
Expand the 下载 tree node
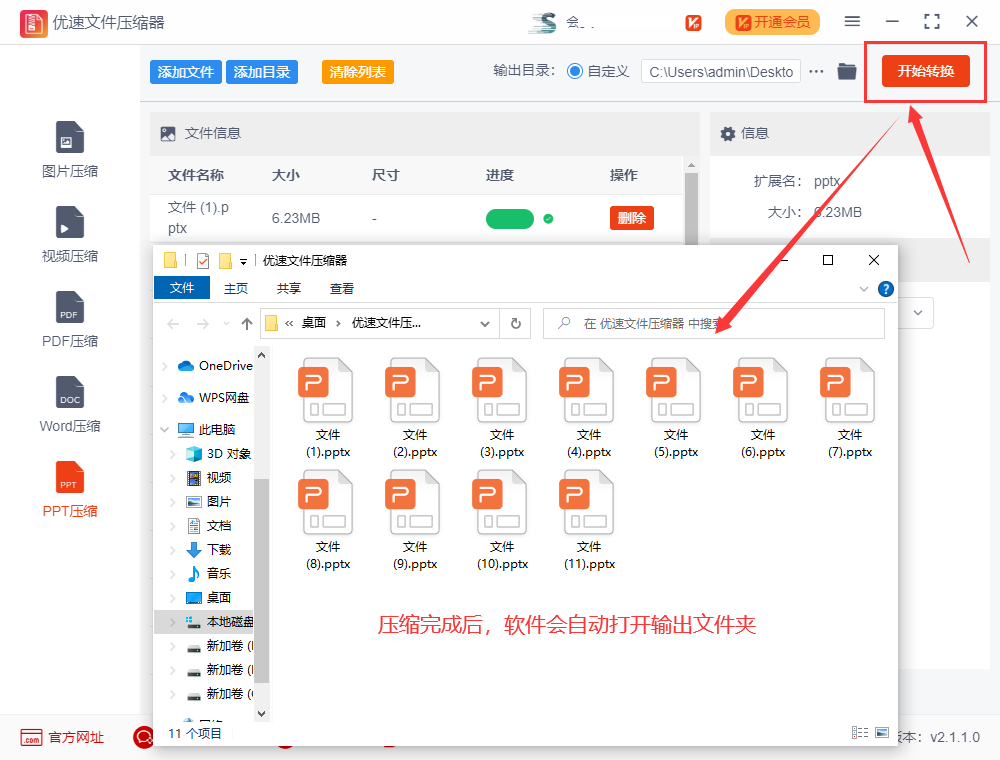172,550
